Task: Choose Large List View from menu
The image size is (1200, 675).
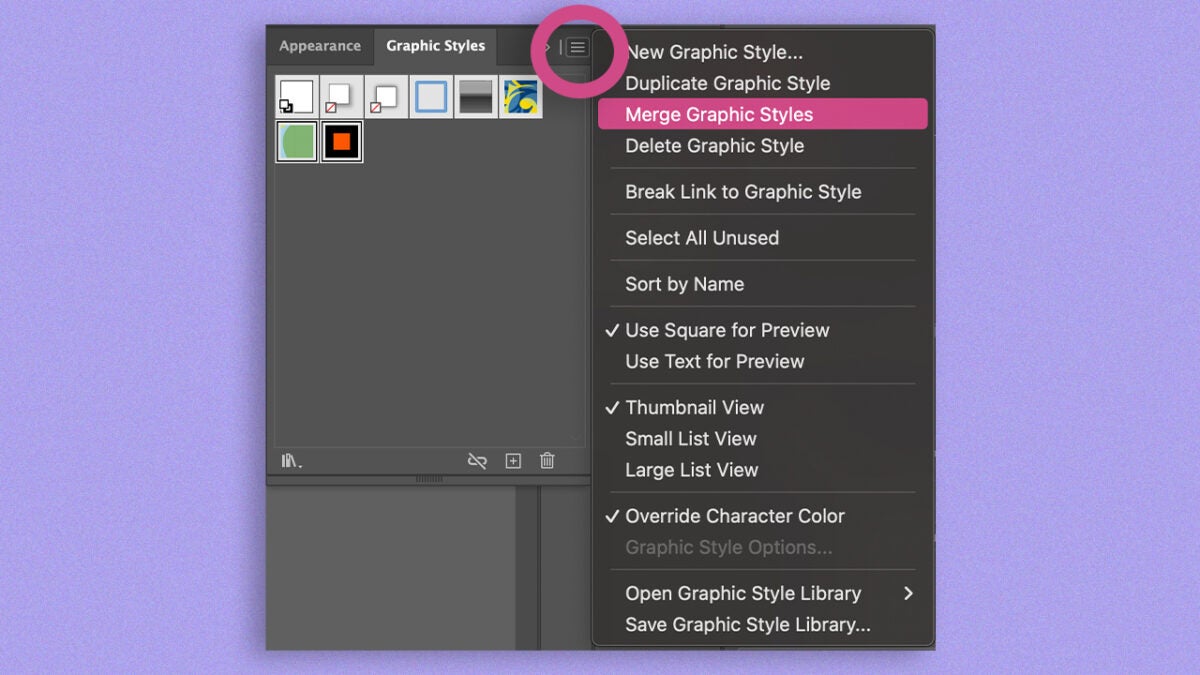Action: (x=691, y=470)
